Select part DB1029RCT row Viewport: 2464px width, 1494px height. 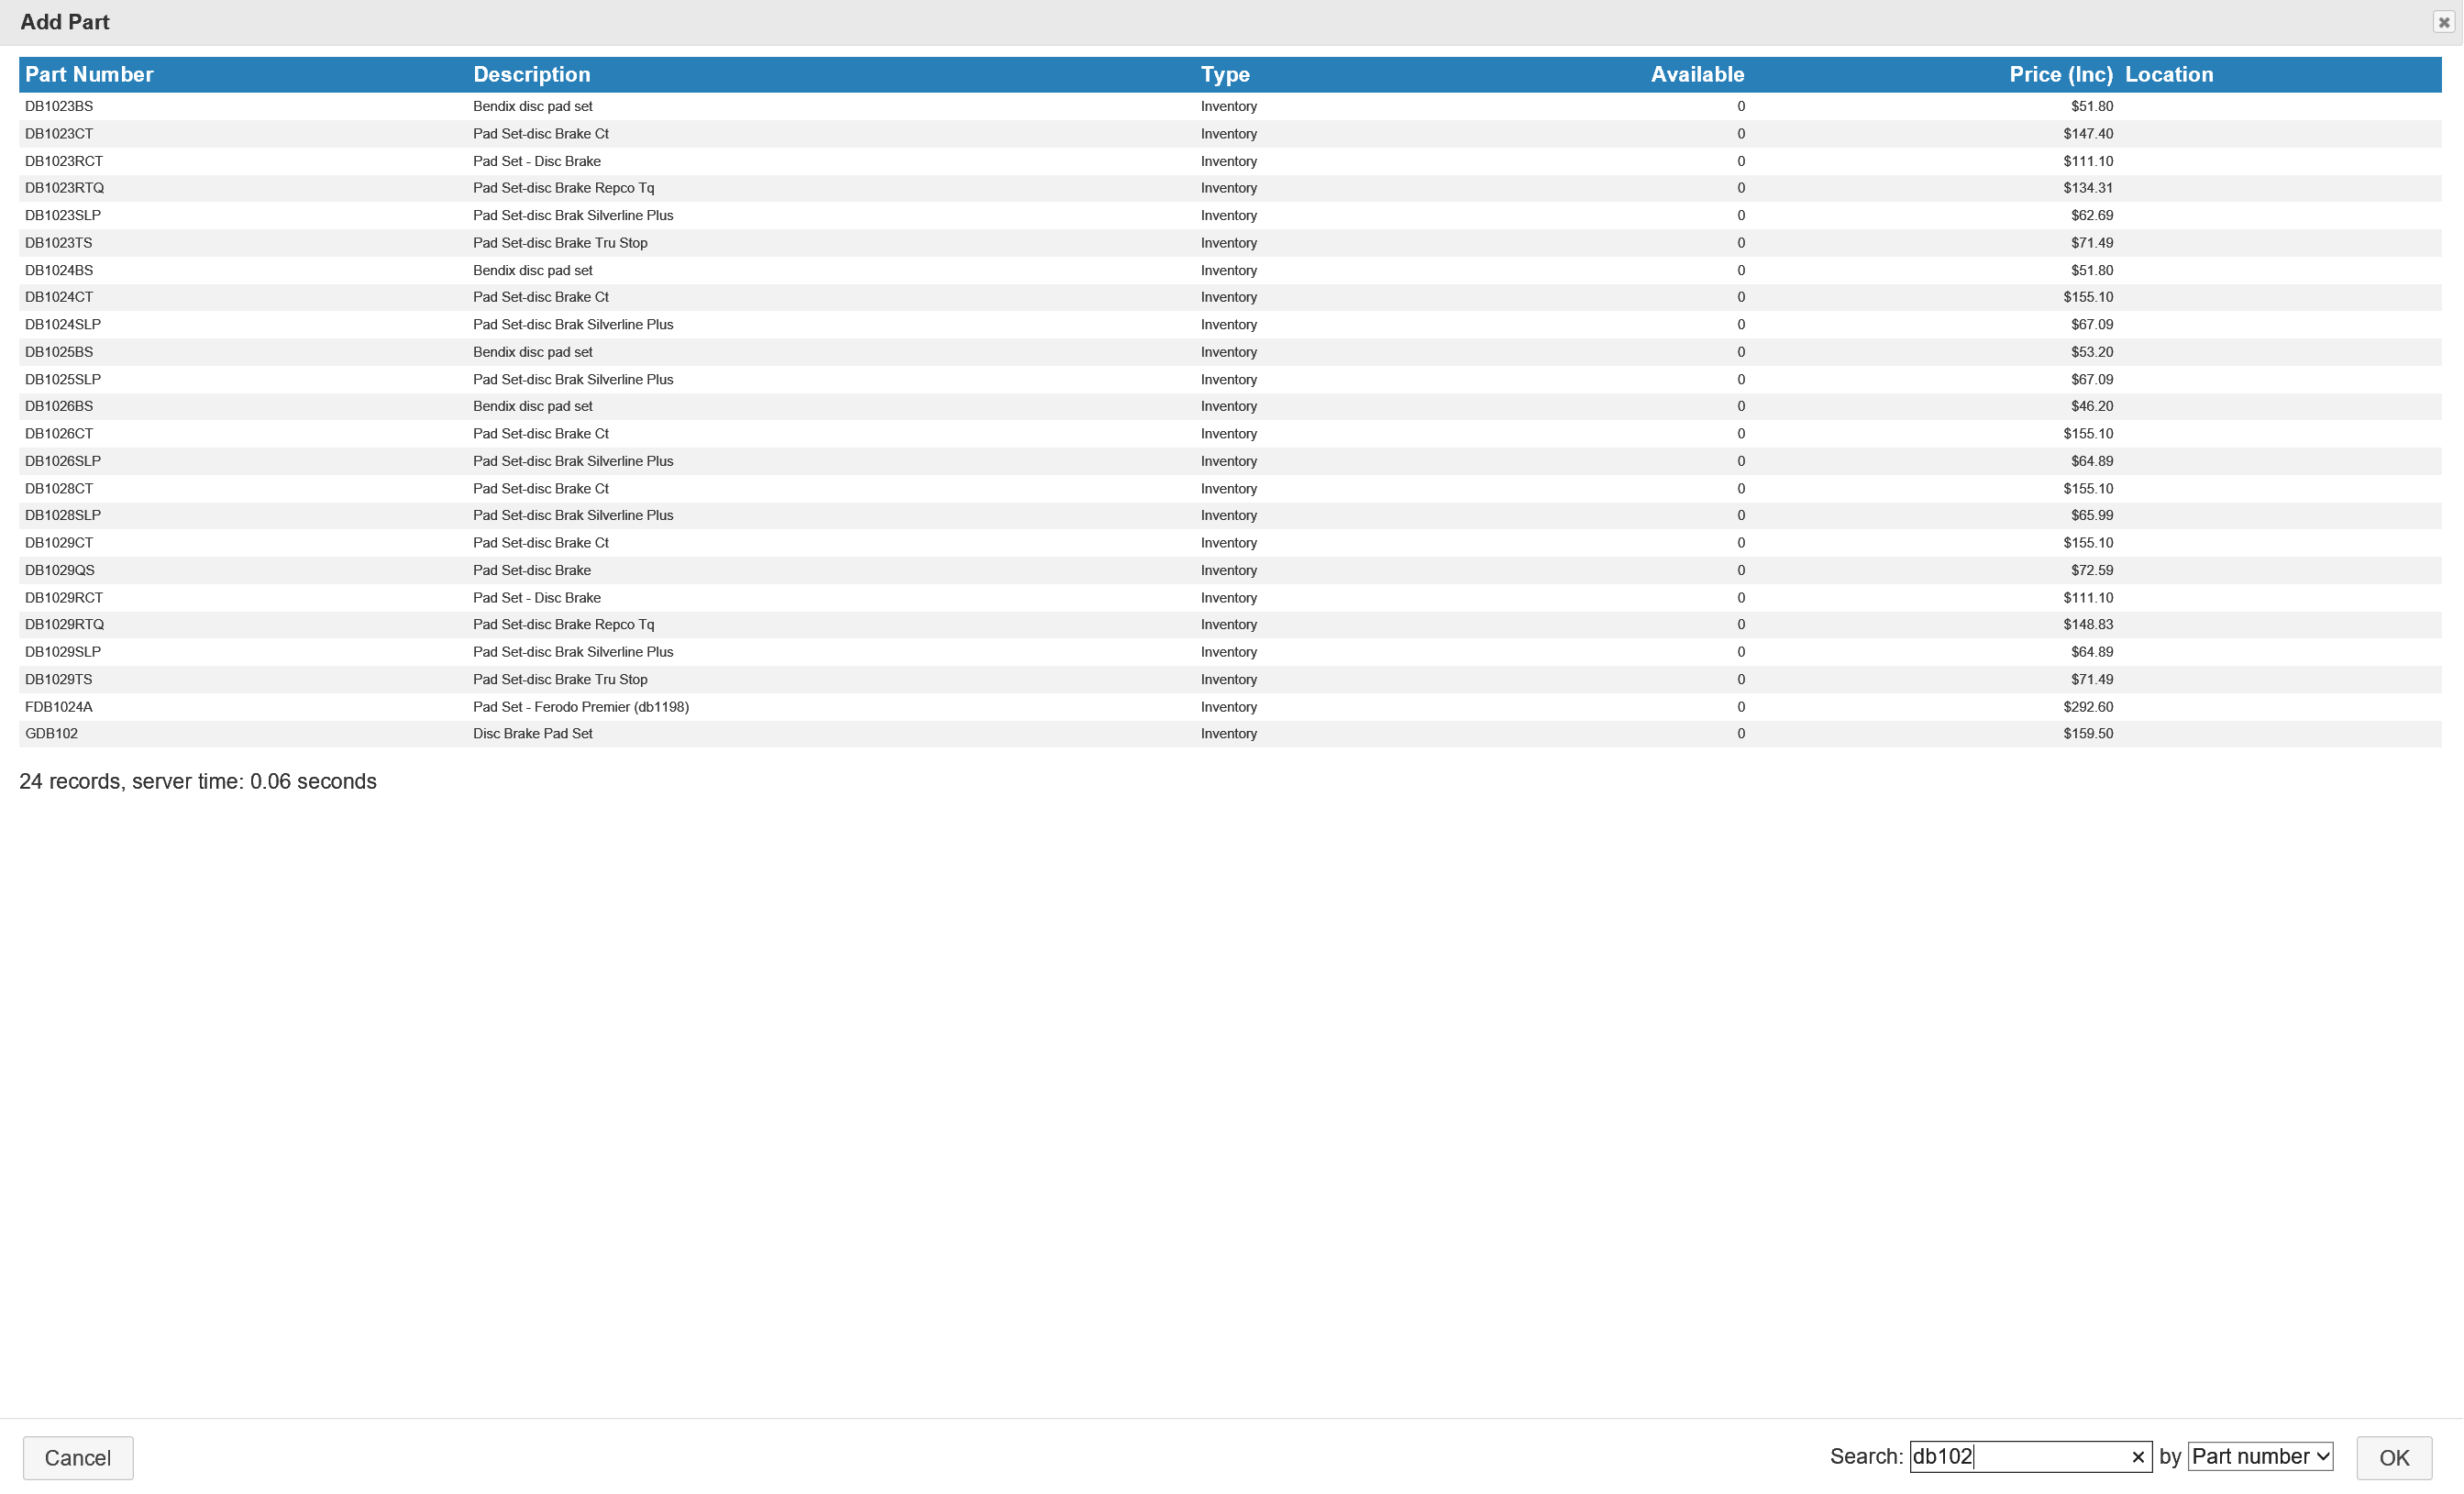click(x=1230, y=597)
